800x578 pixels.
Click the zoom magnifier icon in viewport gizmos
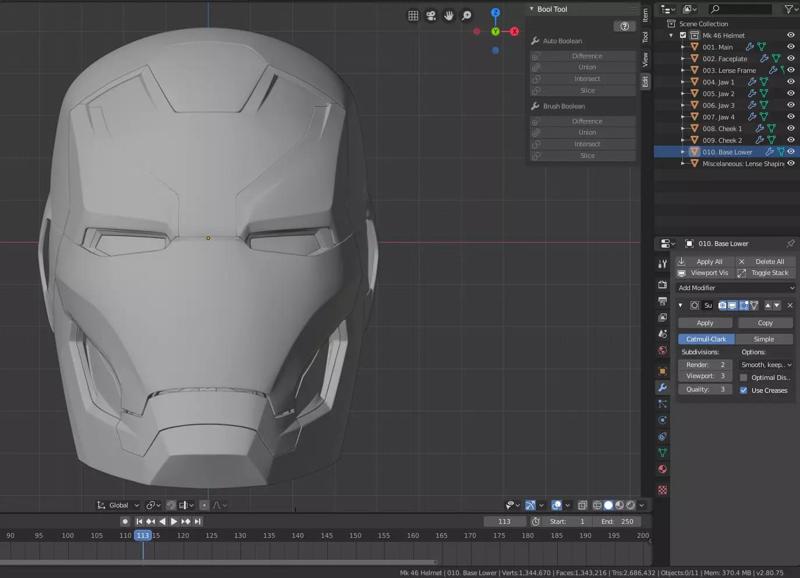466,17
